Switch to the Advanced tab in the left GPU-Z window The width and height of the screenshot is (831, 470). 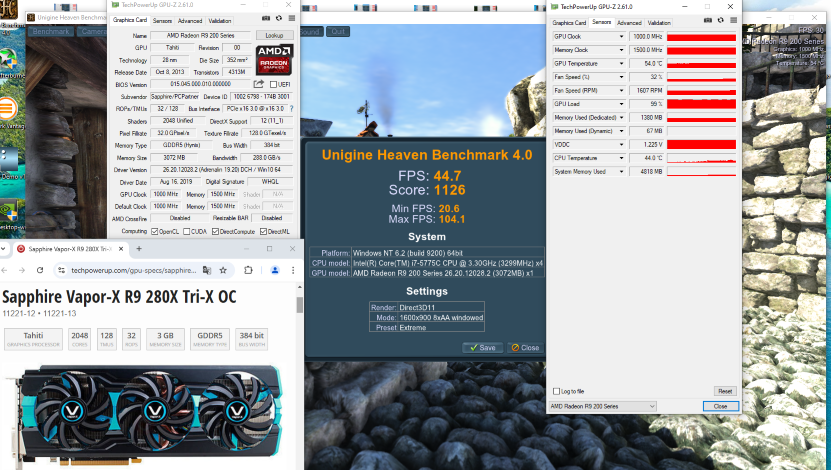190,21
